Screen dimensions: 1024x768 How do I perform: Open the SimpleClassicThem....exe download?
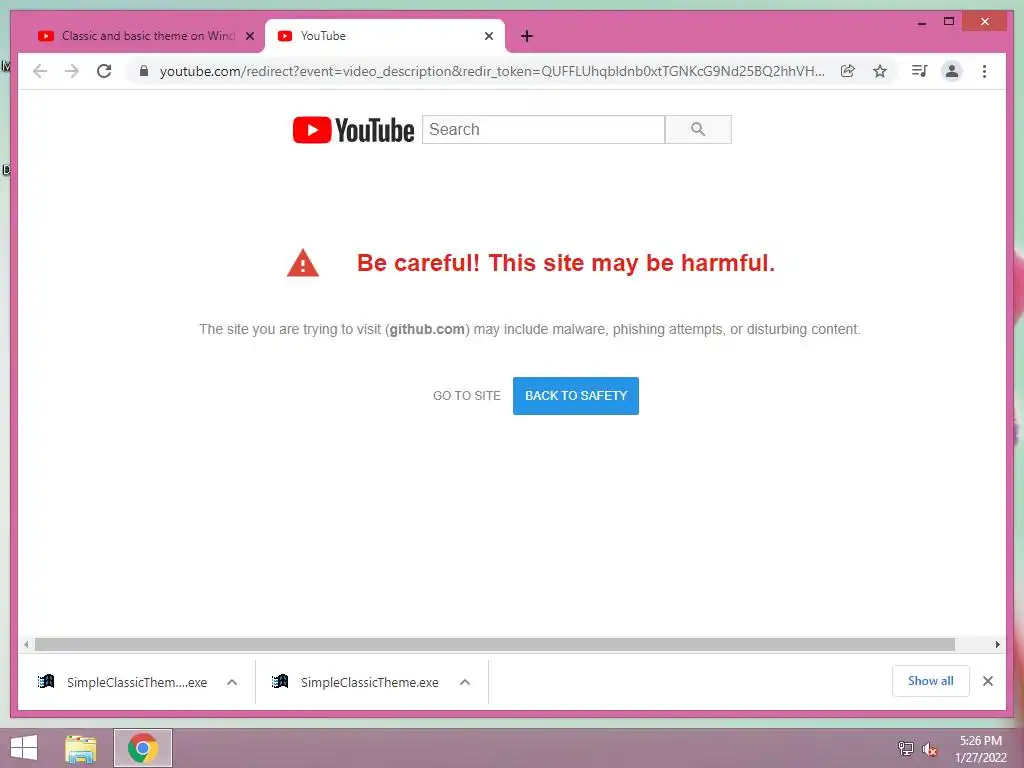pos(123,682)
